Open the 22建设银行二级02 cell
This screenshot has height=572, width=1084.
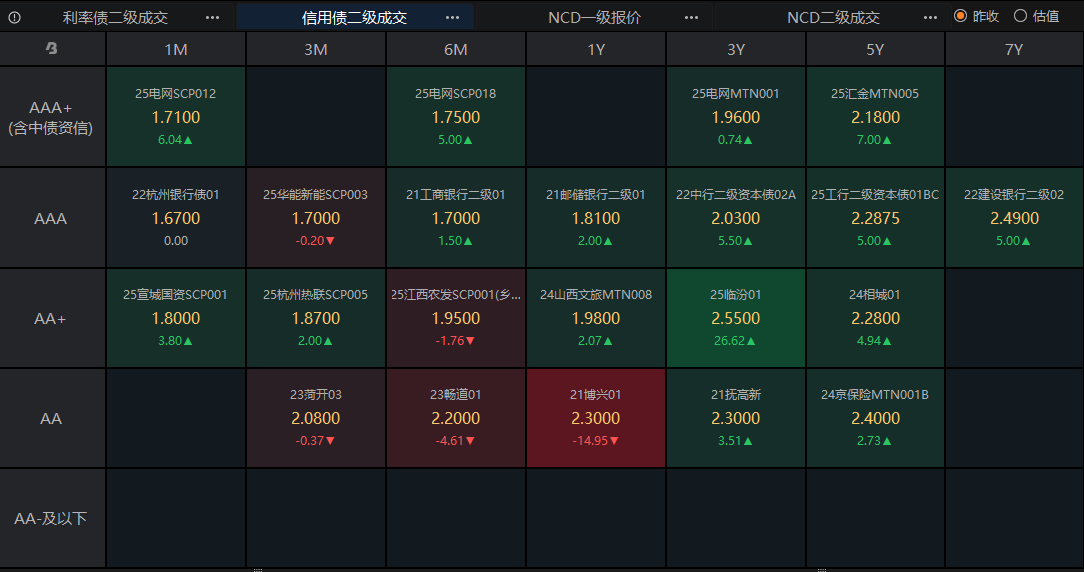(1014, 217)
